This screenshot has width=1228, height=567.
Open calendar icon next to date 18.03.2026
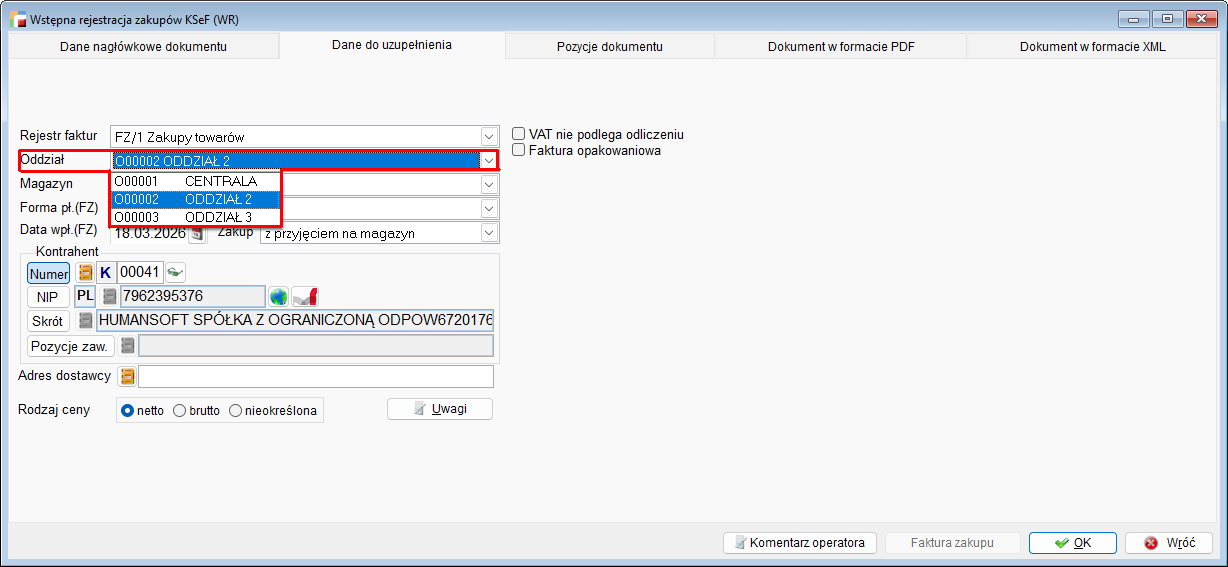(x=197, y=234)
